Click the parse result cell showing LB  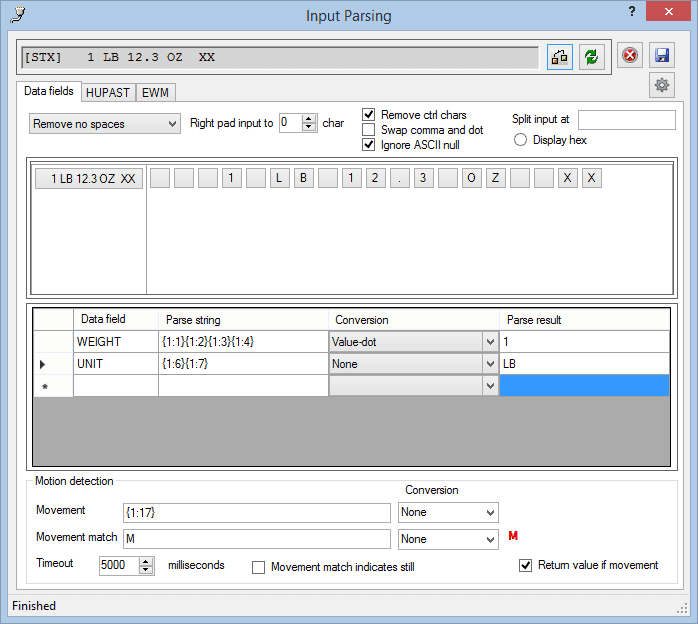[x=584, y=364]
